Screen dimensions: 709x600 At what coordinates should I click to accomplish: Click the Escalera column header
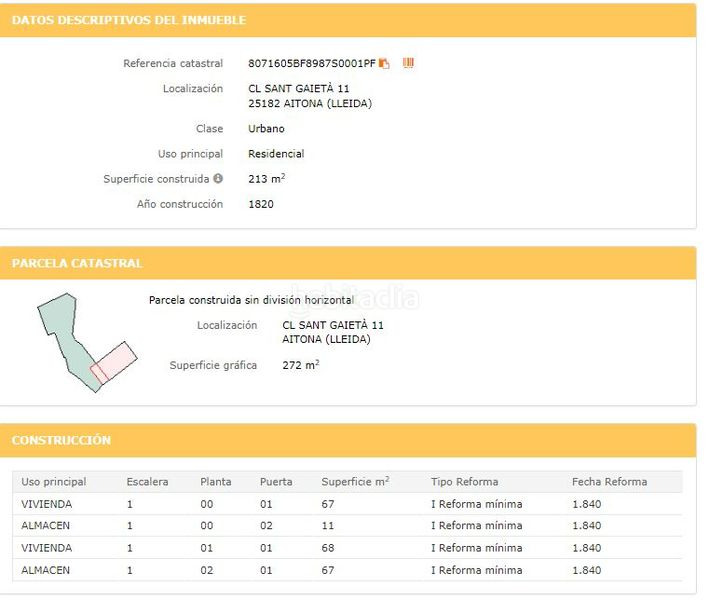(x=147, y=482)
